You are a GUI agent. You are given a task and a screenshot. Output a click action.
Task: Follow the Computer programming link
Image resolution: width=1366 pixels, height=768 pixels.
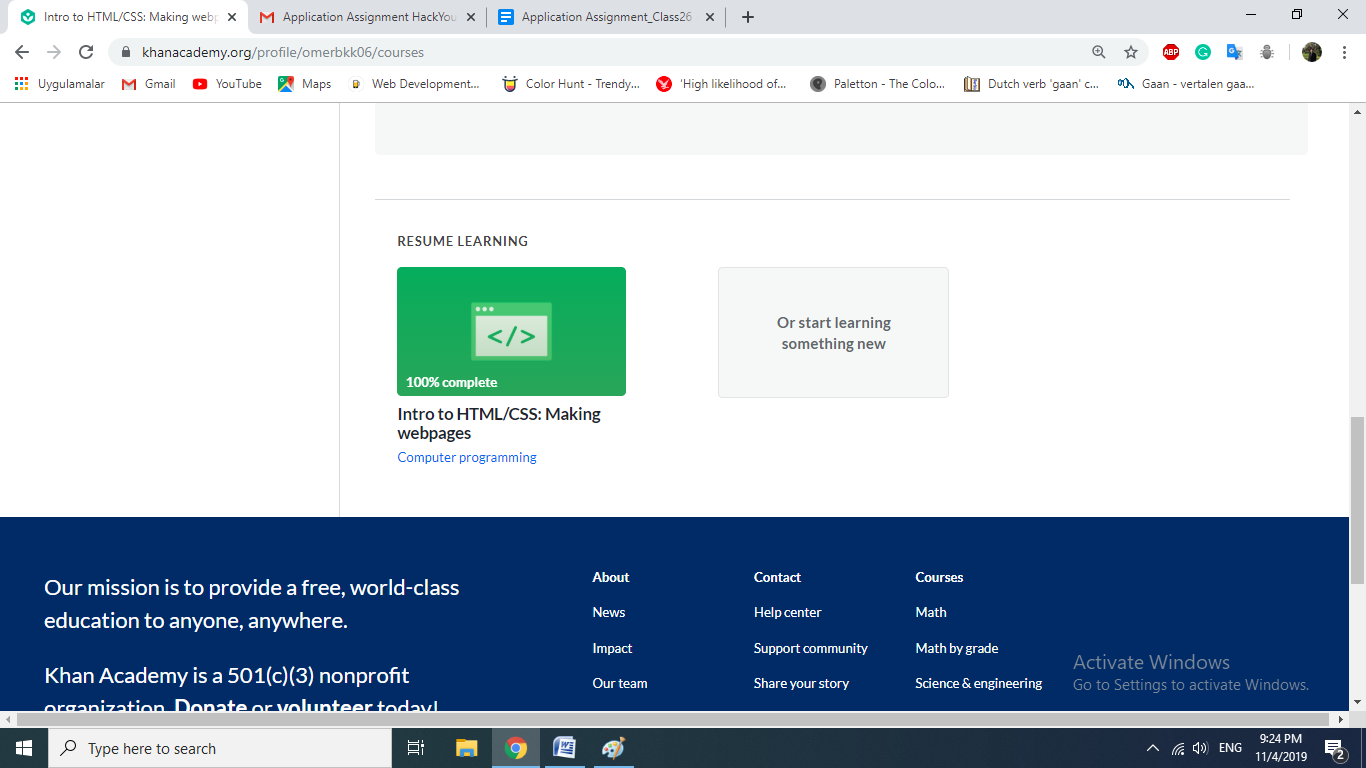click(467, 457)
